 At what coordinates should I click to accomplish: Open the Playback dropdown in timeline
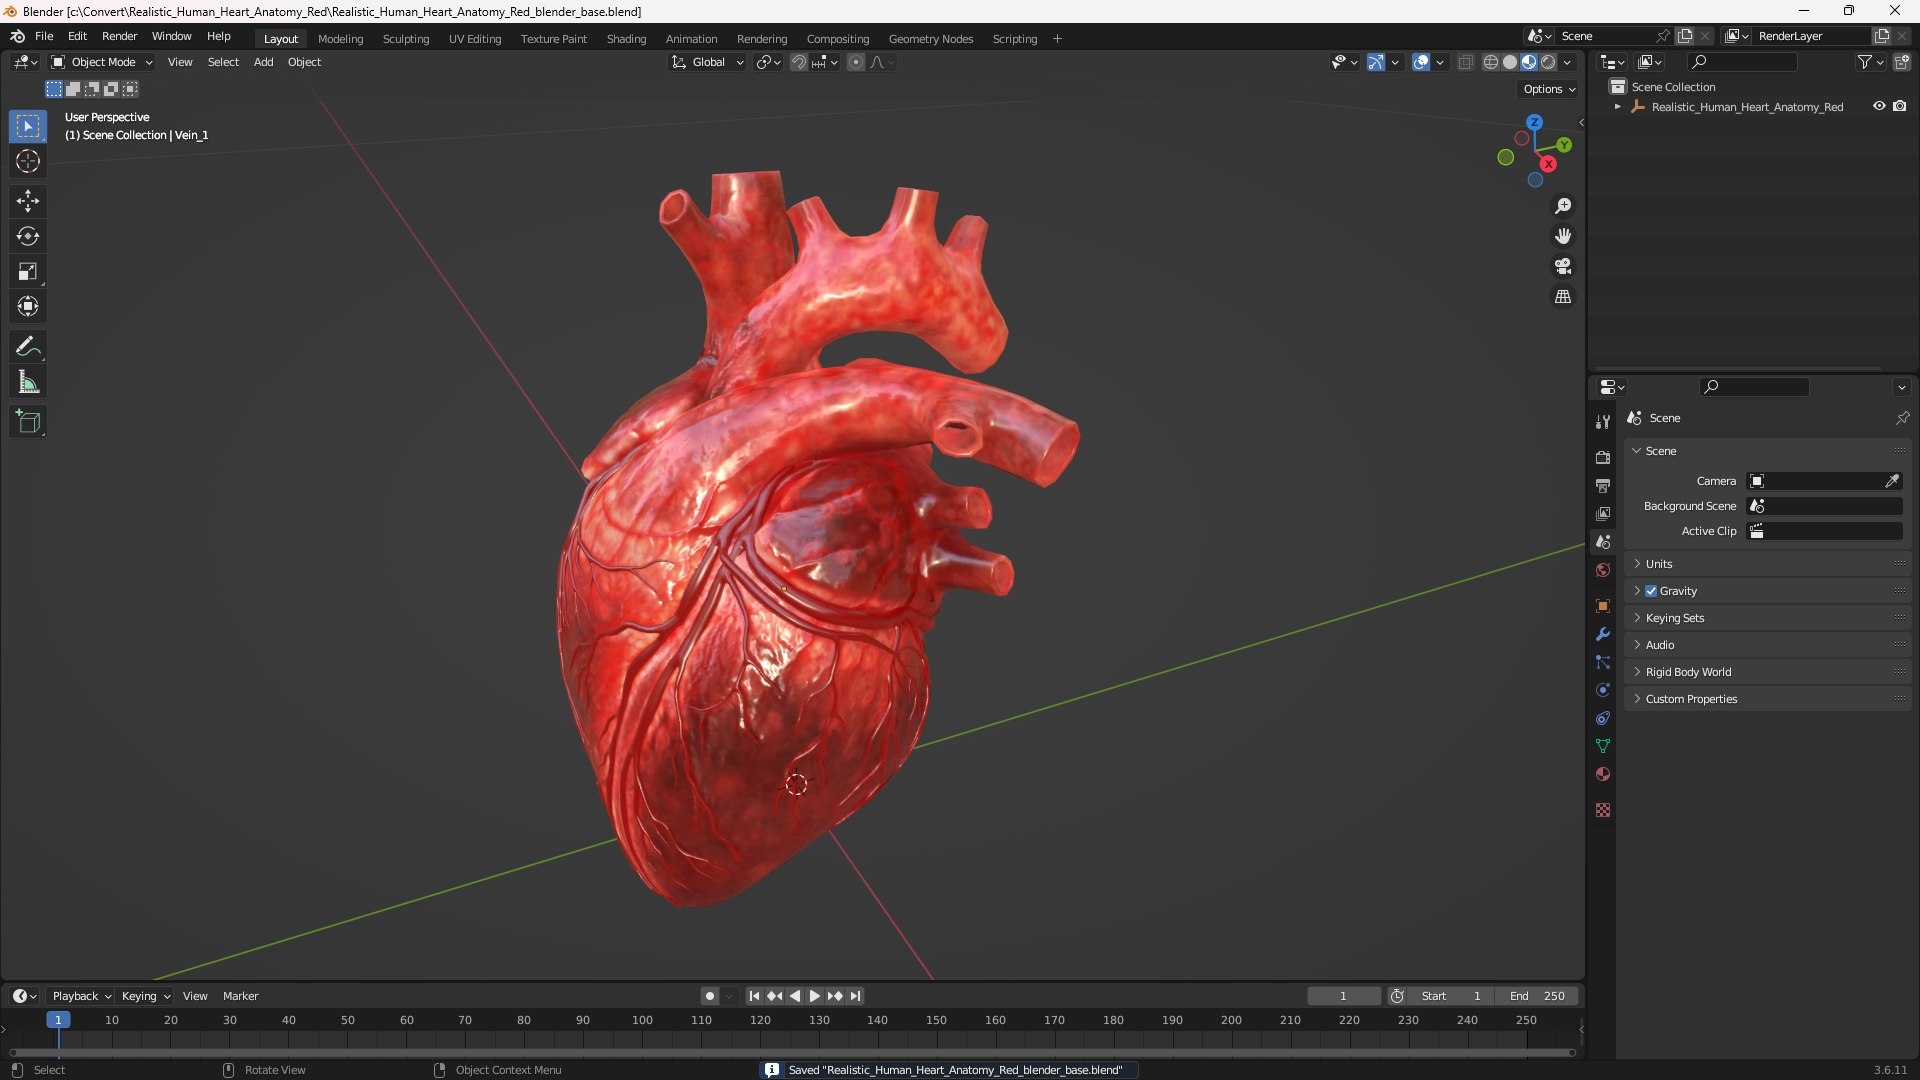pos(81,996)
